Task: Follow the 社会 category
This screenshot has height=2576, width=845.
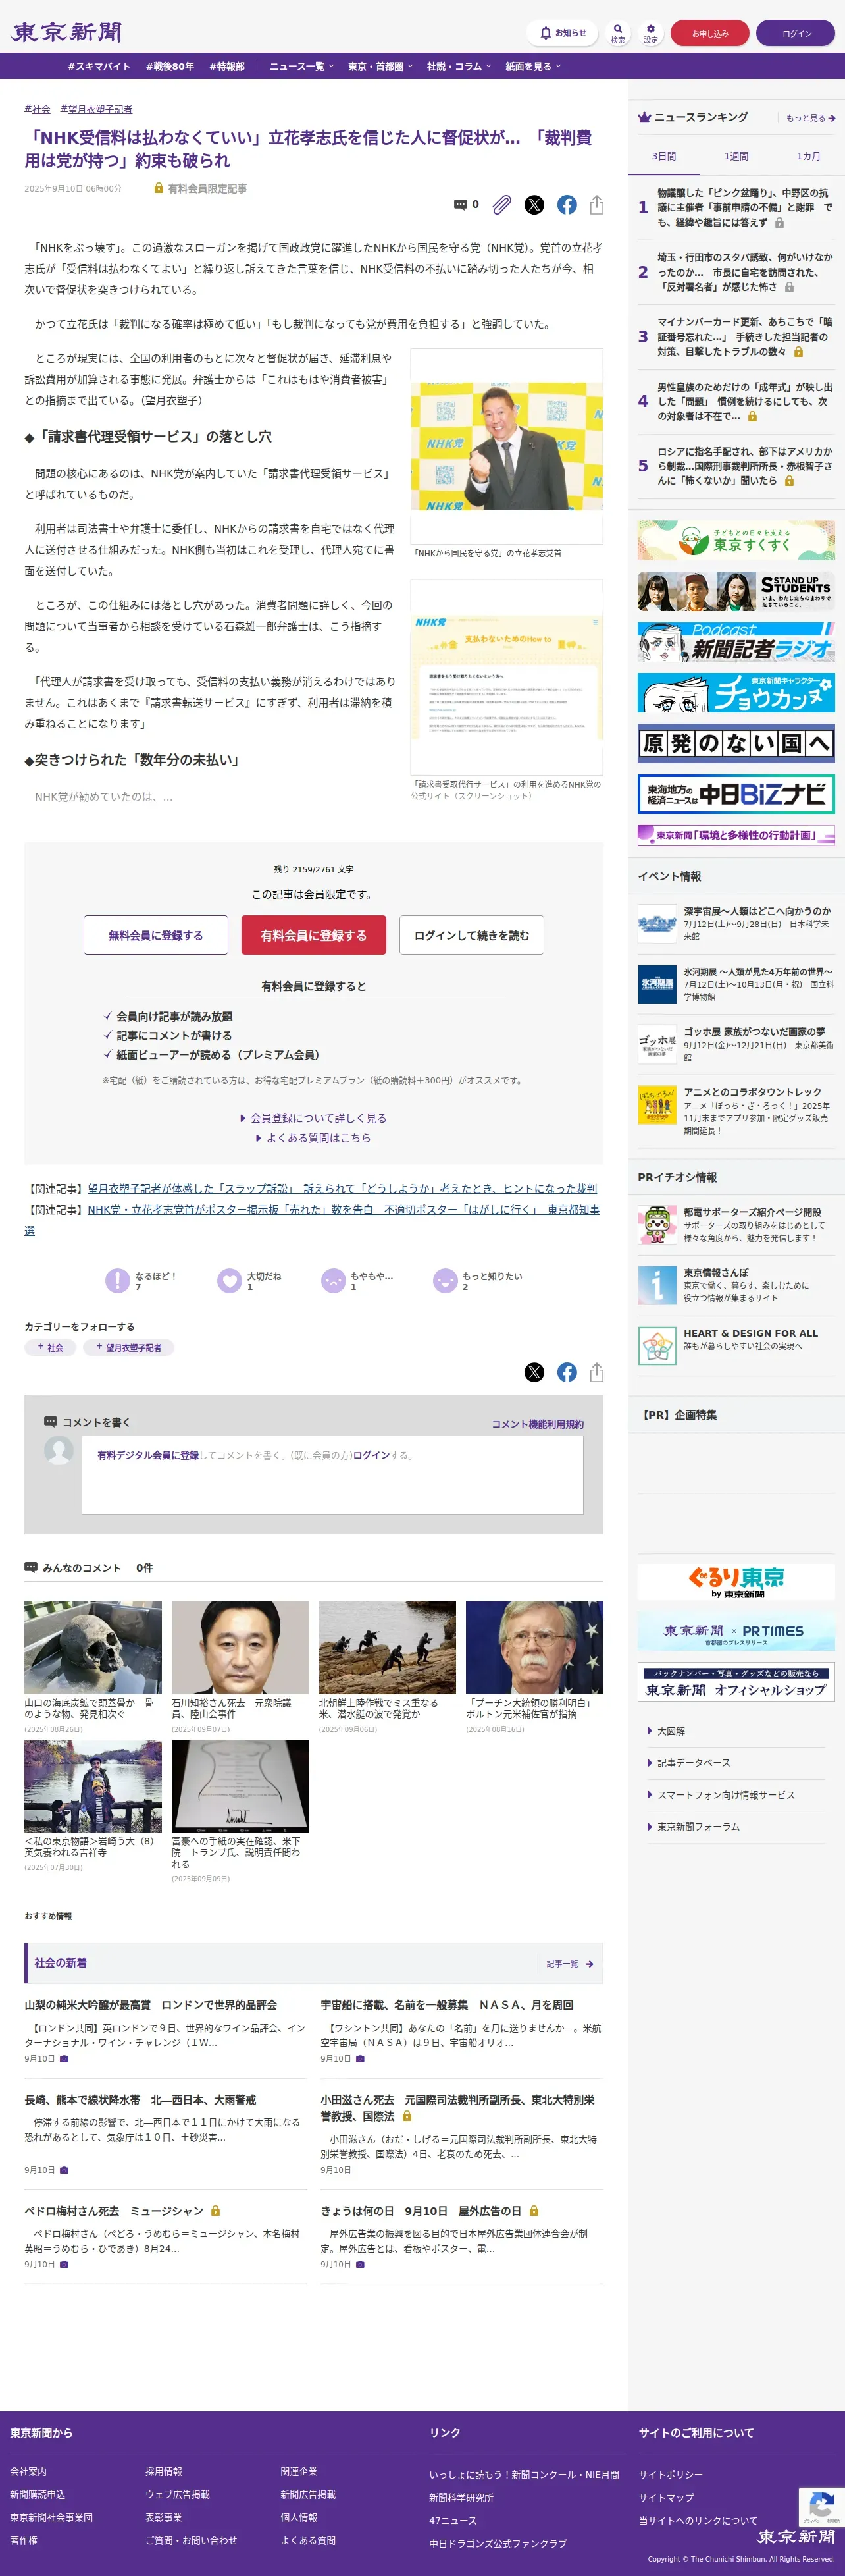Action: click(50, 1348)
